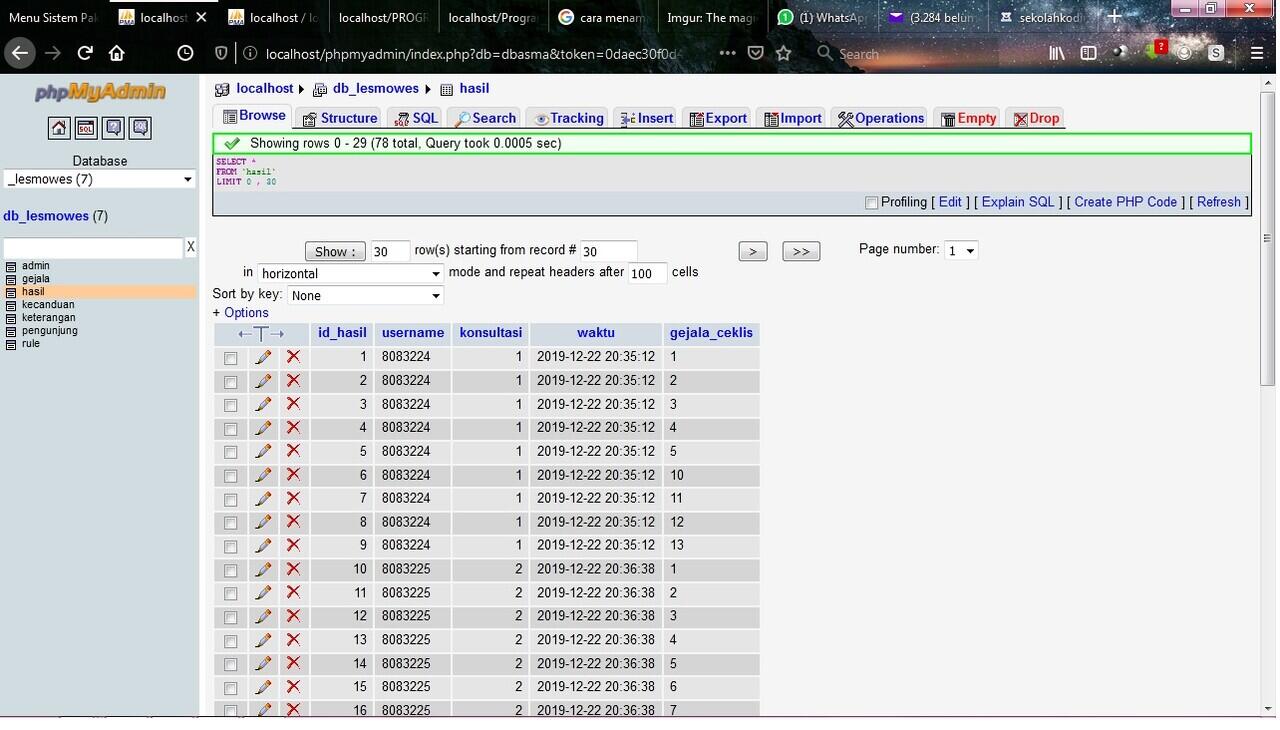Reload the current page
The height and width of the screenshot is (730, 1280).
click(x=85, y=53)
